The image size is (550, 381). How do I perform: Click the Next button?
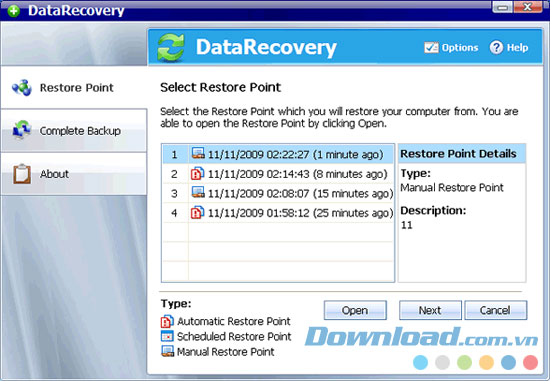[430, 310]
